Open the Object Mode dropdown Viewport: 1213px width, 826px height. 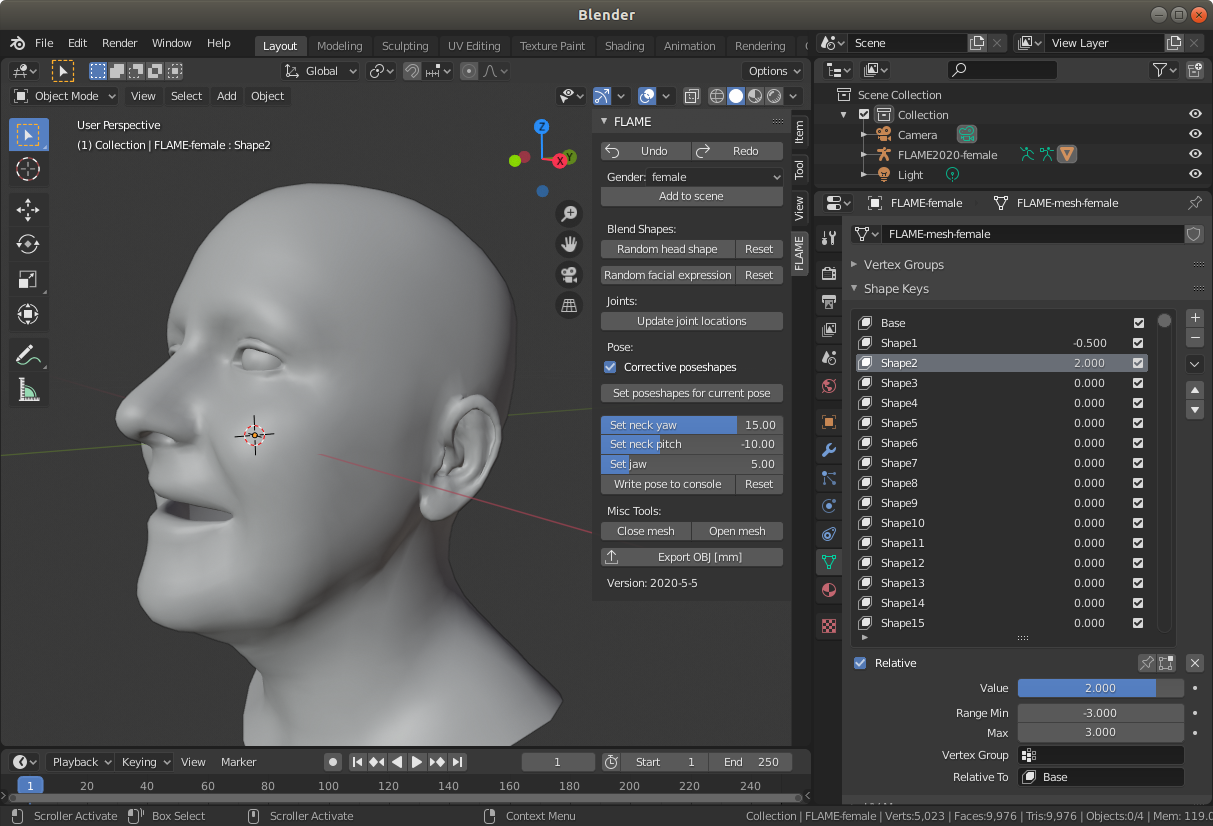[x=66, y=96]
